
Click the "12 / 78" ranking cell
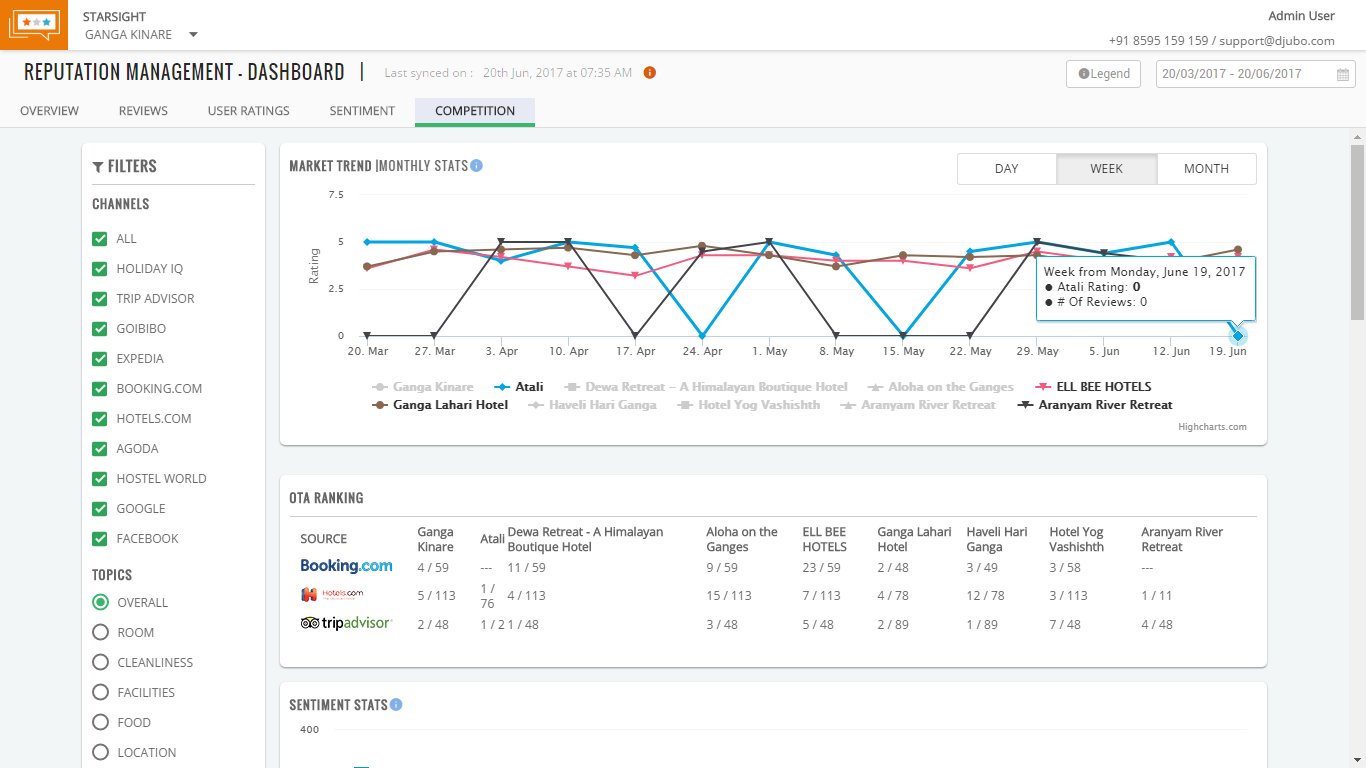(x=985, y=596)
